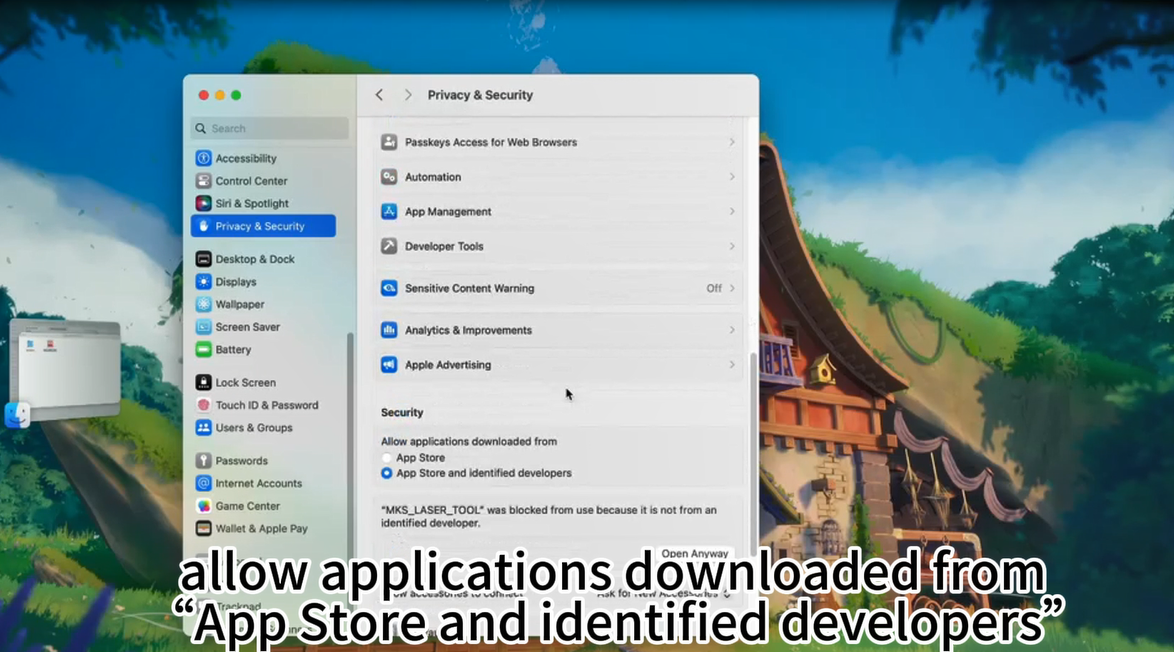Click the Internet Accounts icon
This screenshot has height=652, width=1174.
(203, 483)
